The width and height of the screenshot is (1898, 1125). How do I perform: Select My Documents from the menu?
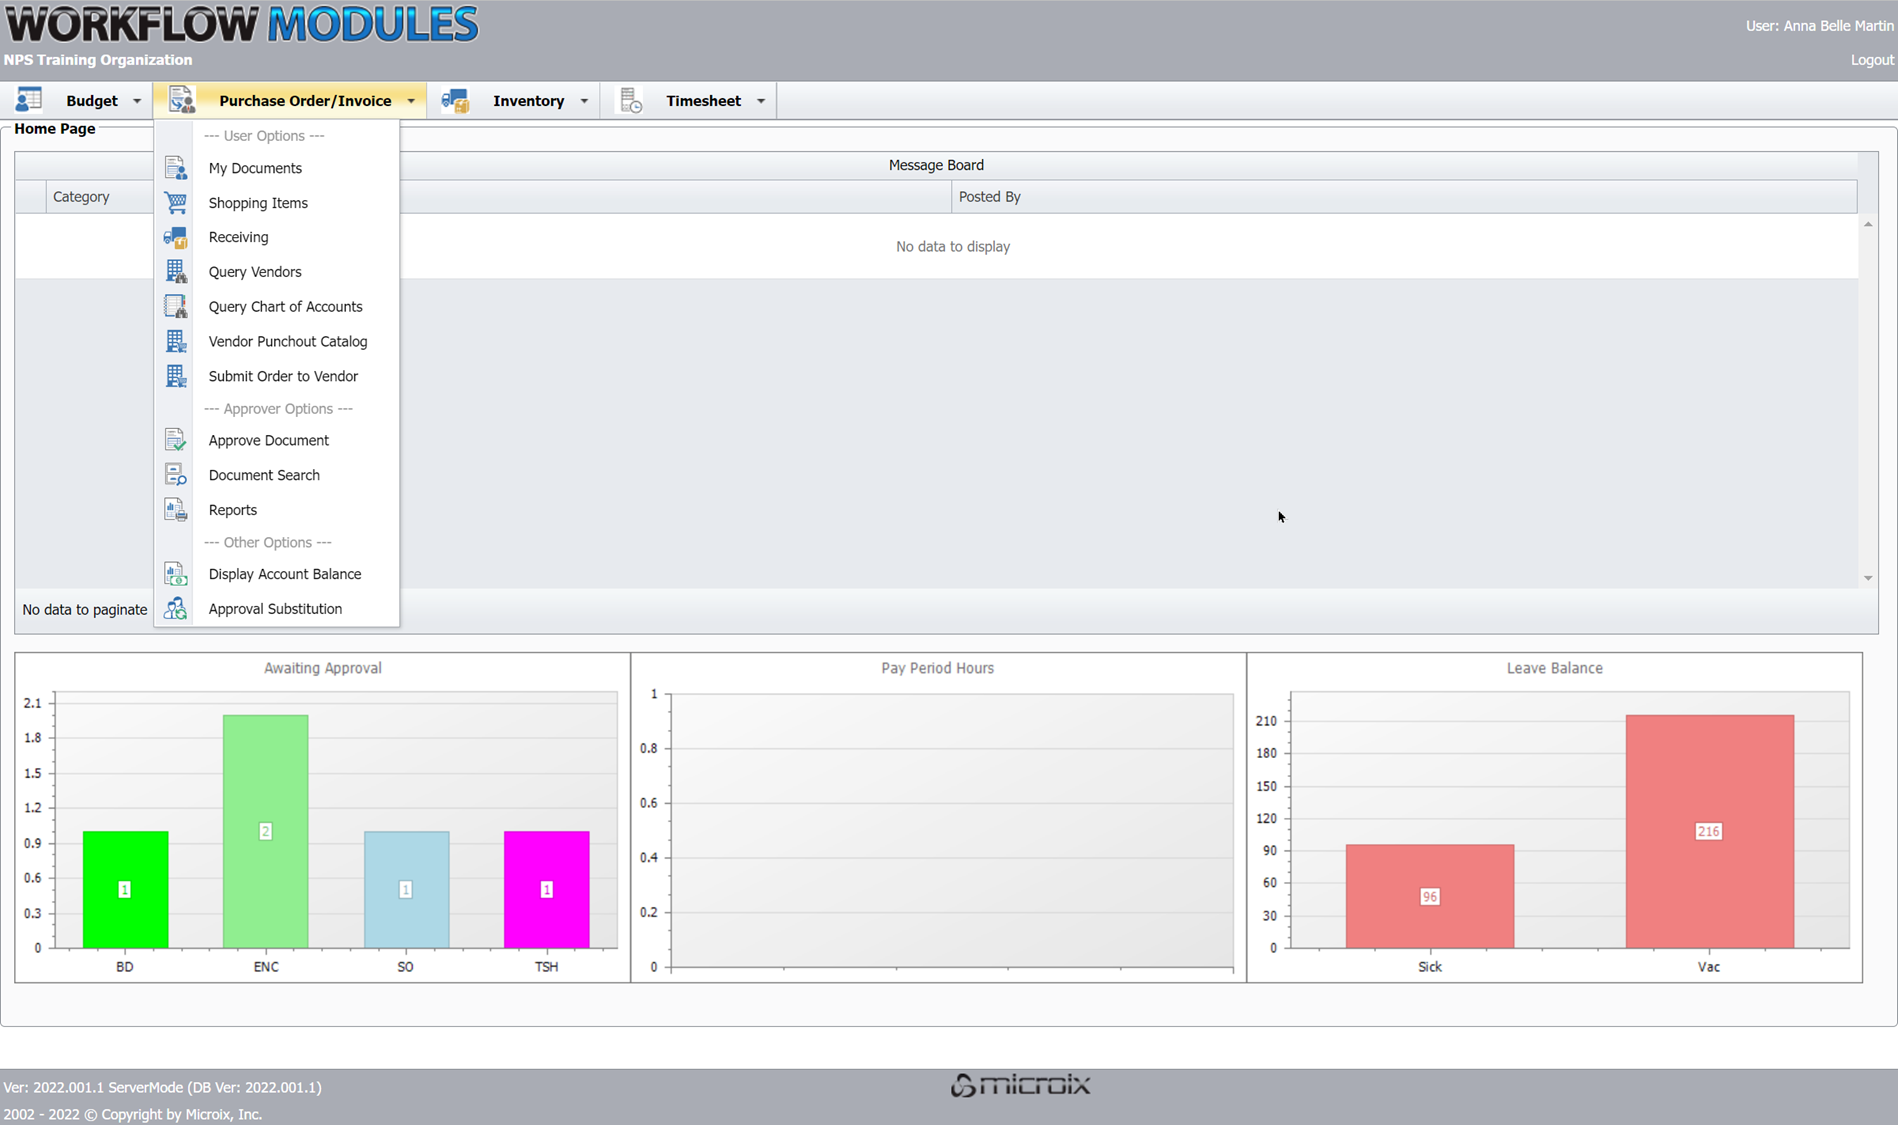255,168
